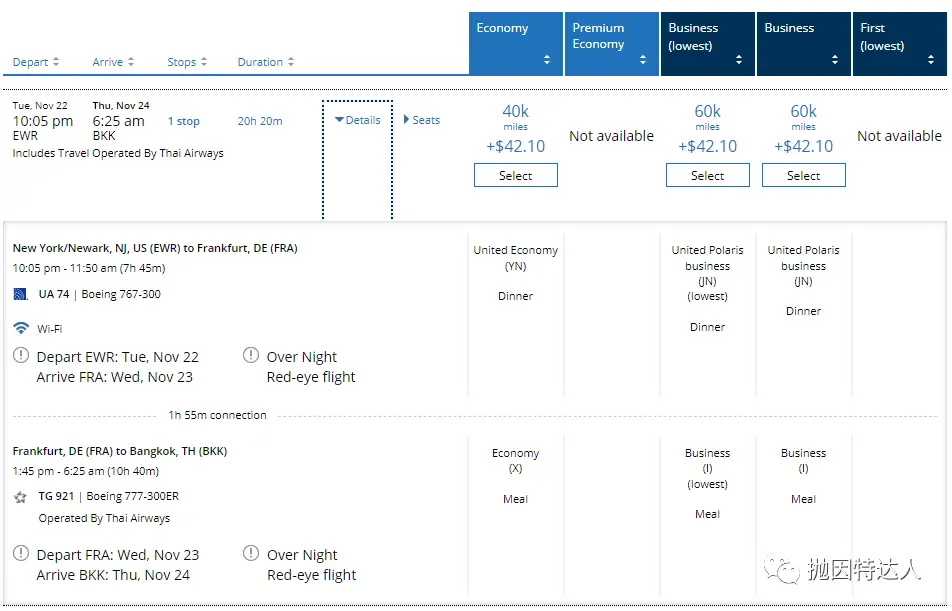The width and height of the screenshot is (952, 611).
Task: Click the Star Alliance icon beside TG 921
Action: click(20, 497)
